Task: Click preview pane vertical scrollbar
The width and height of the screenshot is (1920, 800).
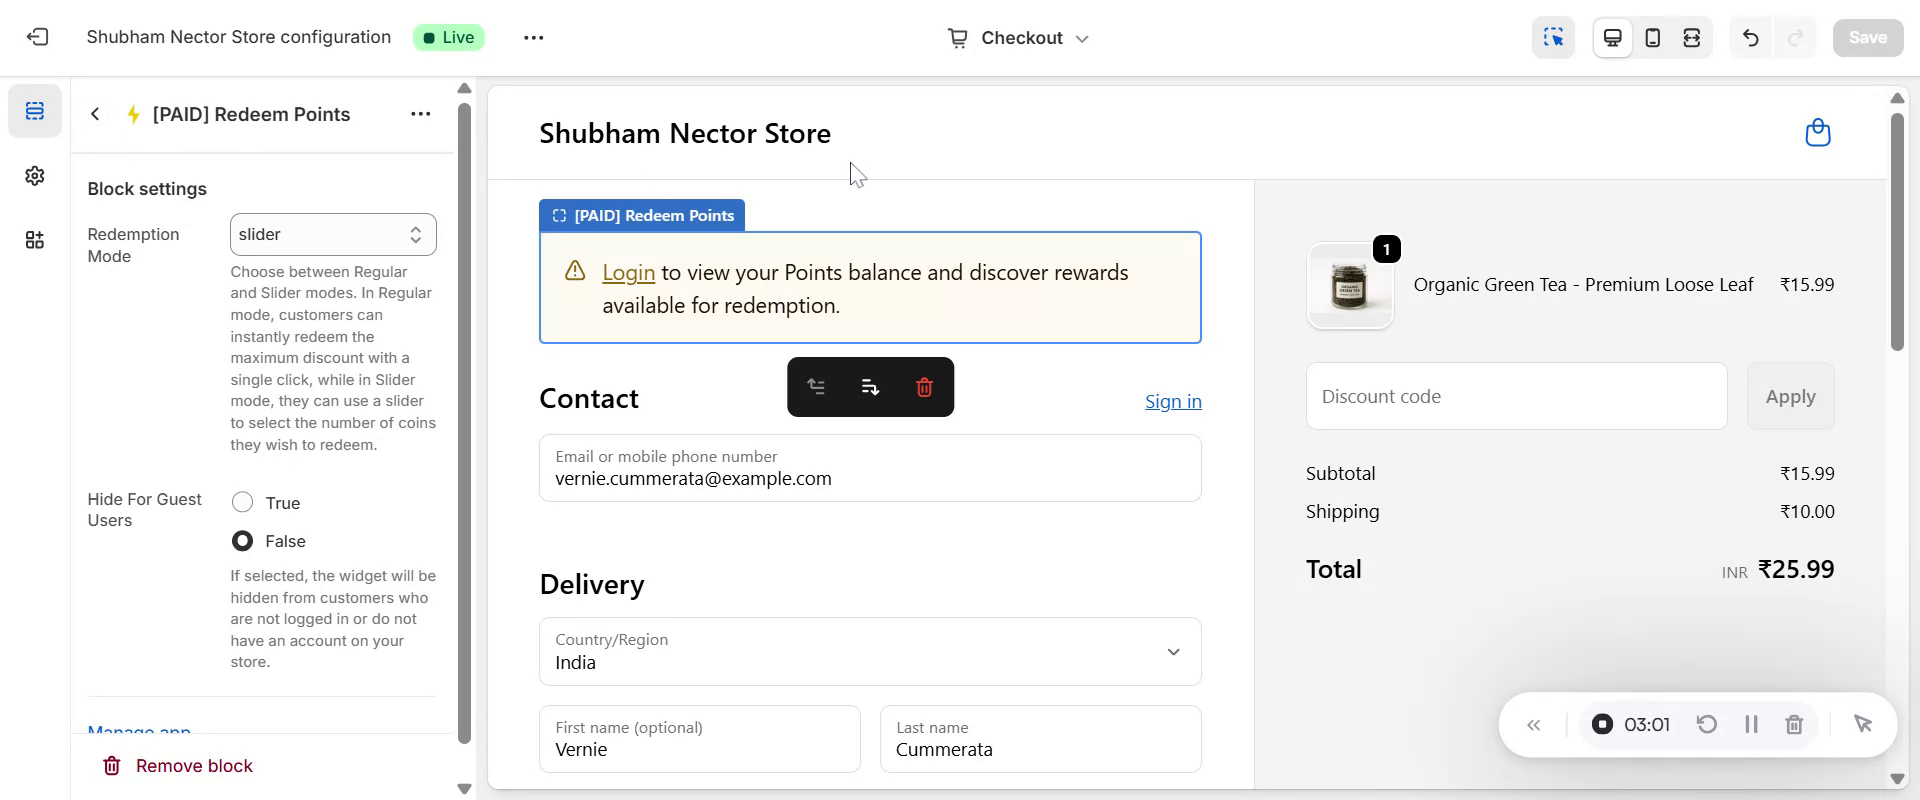Action: (1897, 232)
